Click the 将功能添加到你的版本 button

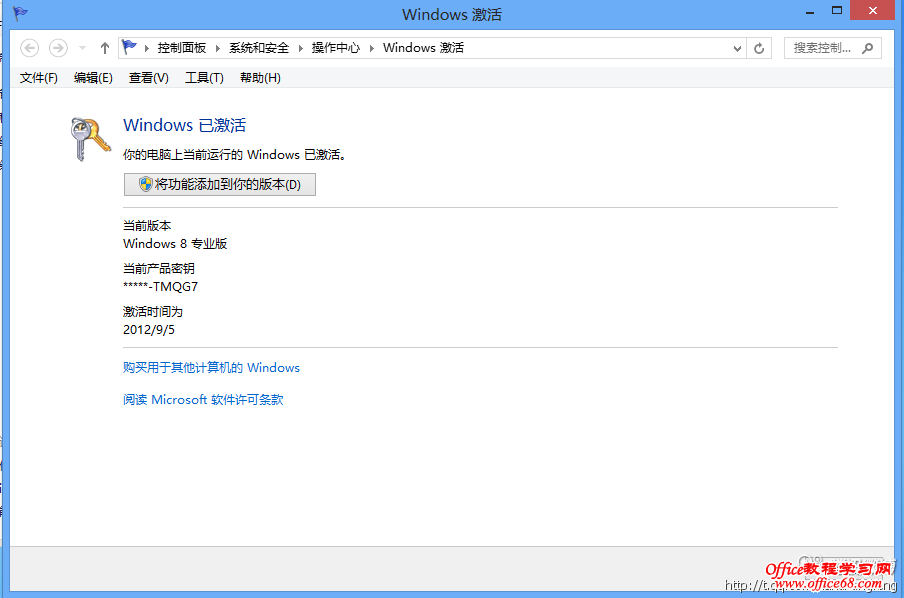tap(219, 184)
